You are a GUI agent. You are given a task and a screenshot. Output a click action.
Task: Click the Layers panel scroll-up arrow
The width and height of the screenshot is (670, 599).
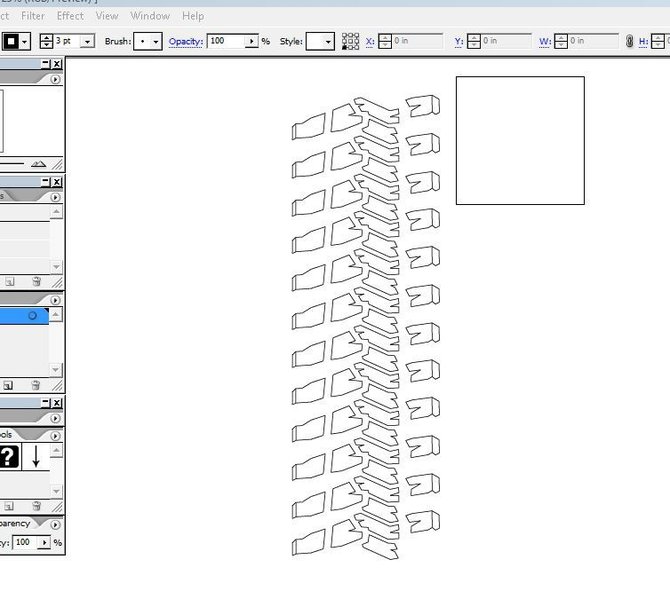[56, 315]
